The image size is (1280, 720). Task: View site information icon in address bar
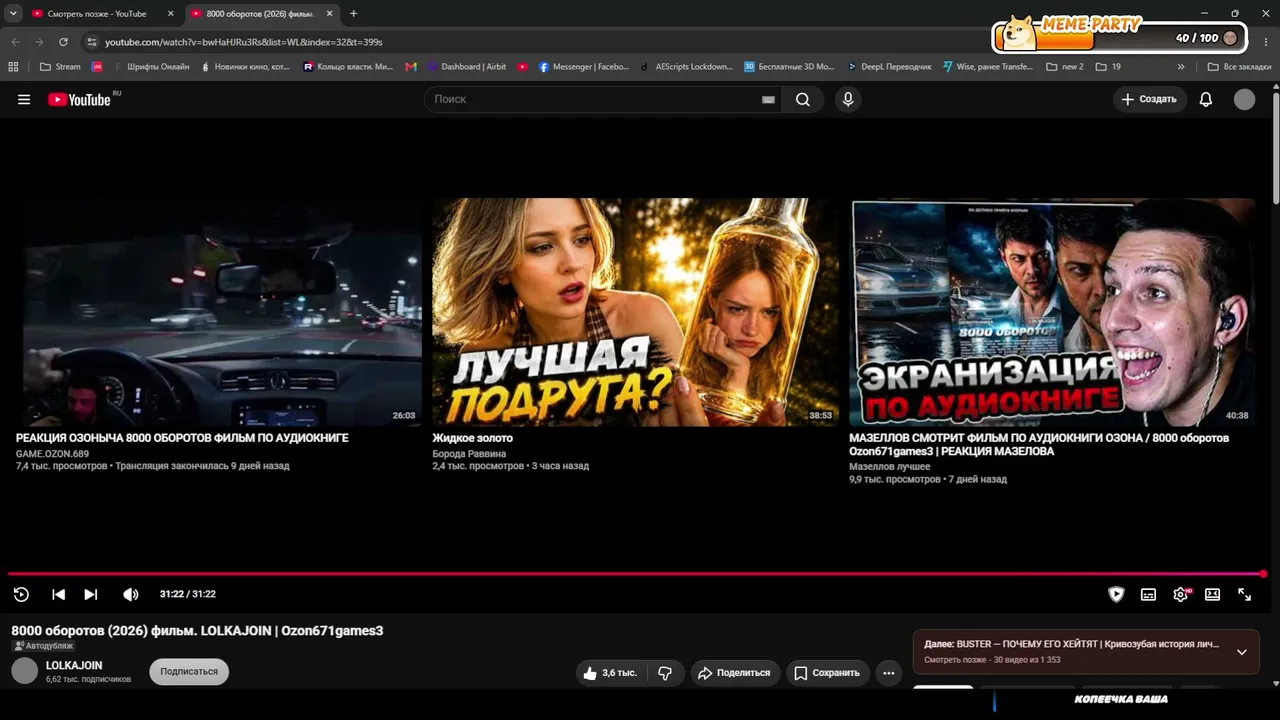[92, 42]
